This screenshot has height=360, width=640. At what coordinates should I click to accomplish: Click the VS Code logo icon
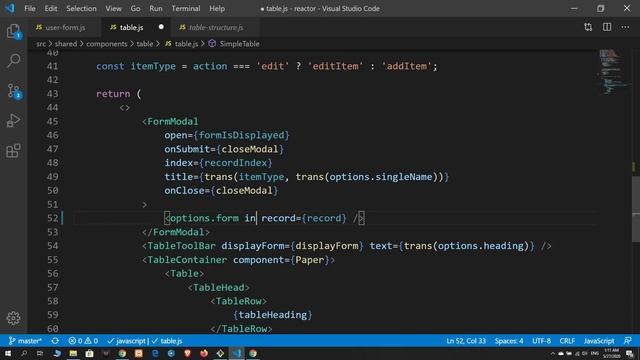coord(9,8)
